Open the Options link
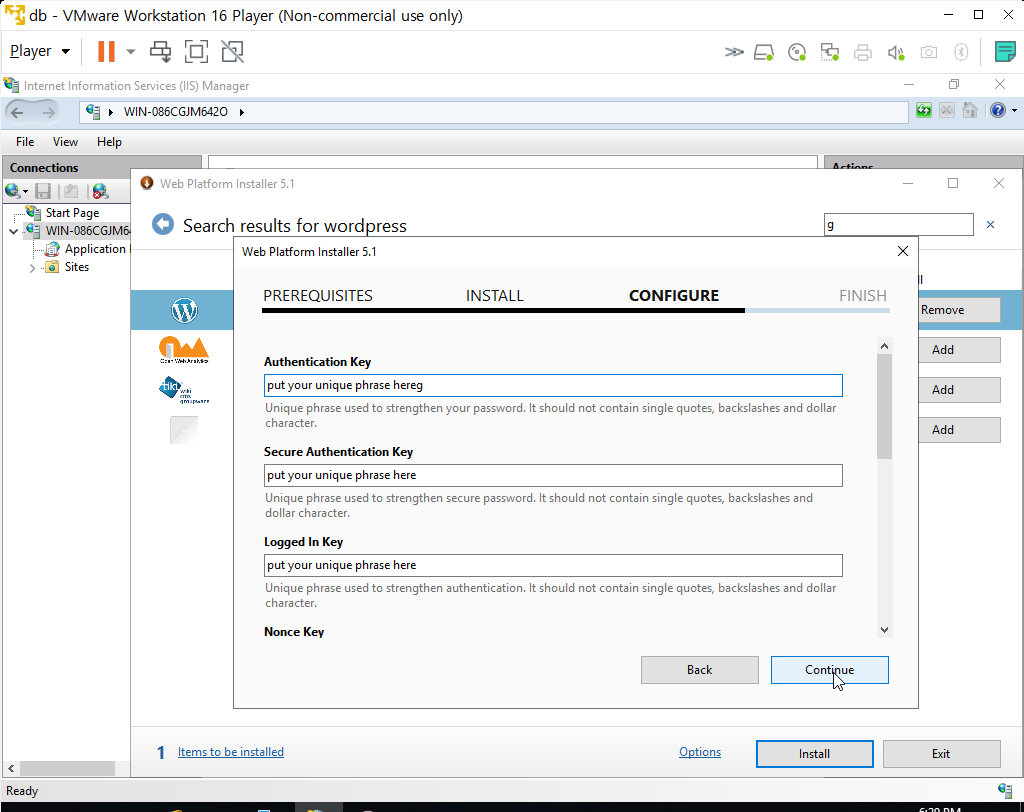1024x812 pixels. [699, 752]
